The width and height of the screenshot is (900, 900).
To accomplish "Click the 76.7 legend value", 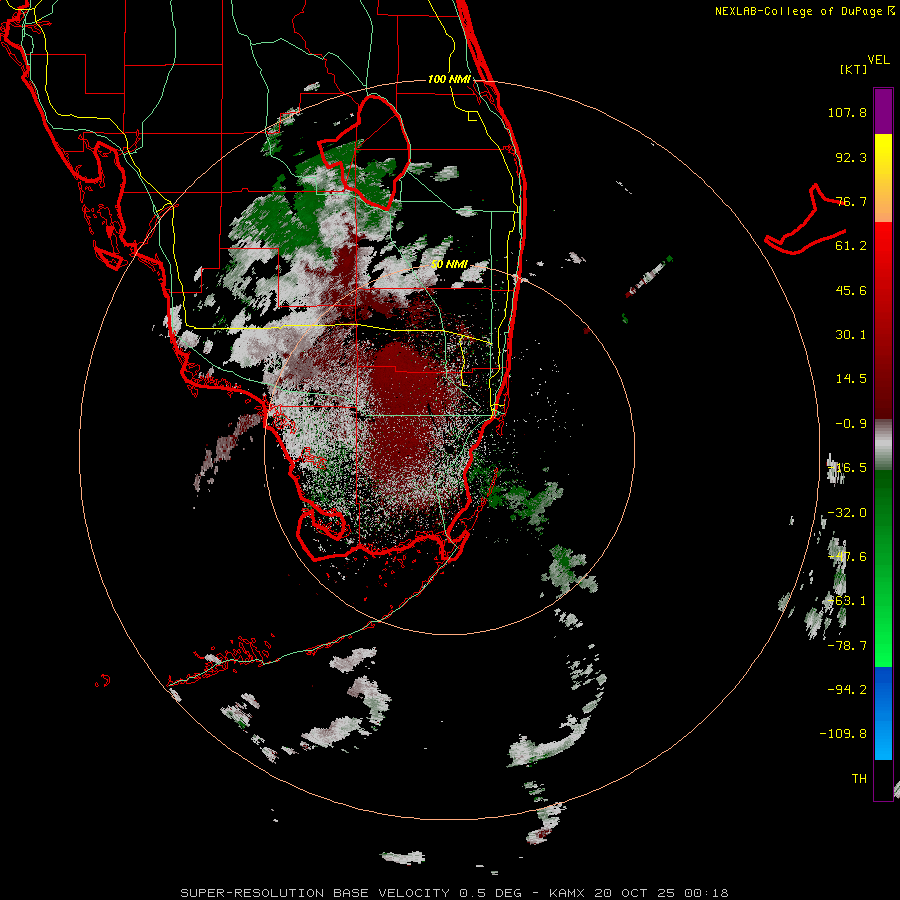I will (x=851, y=201).
